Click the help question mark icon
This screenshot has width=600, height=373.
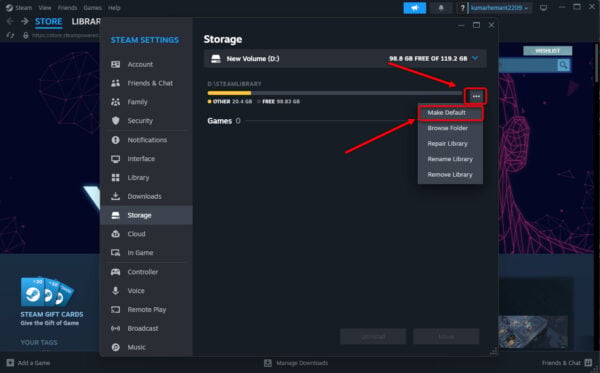click(462, 8)
